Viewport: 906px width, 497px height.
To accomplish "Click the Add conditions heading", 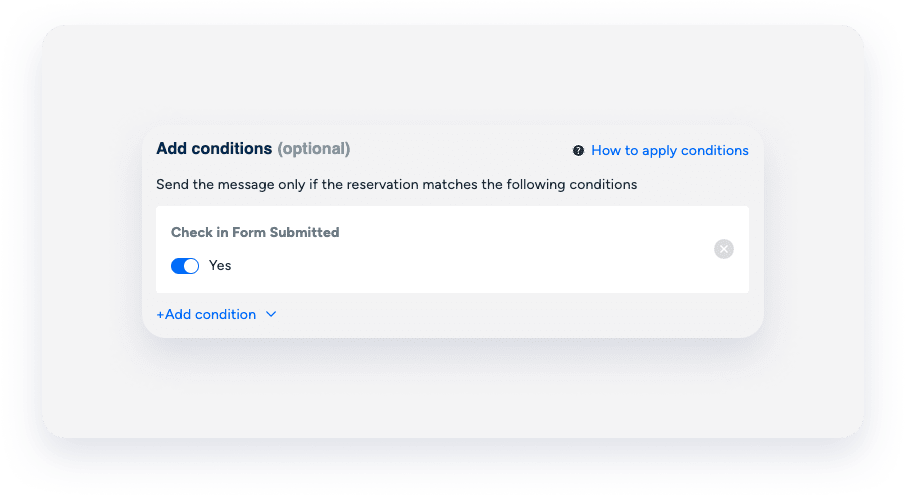I will coord(214,148).
